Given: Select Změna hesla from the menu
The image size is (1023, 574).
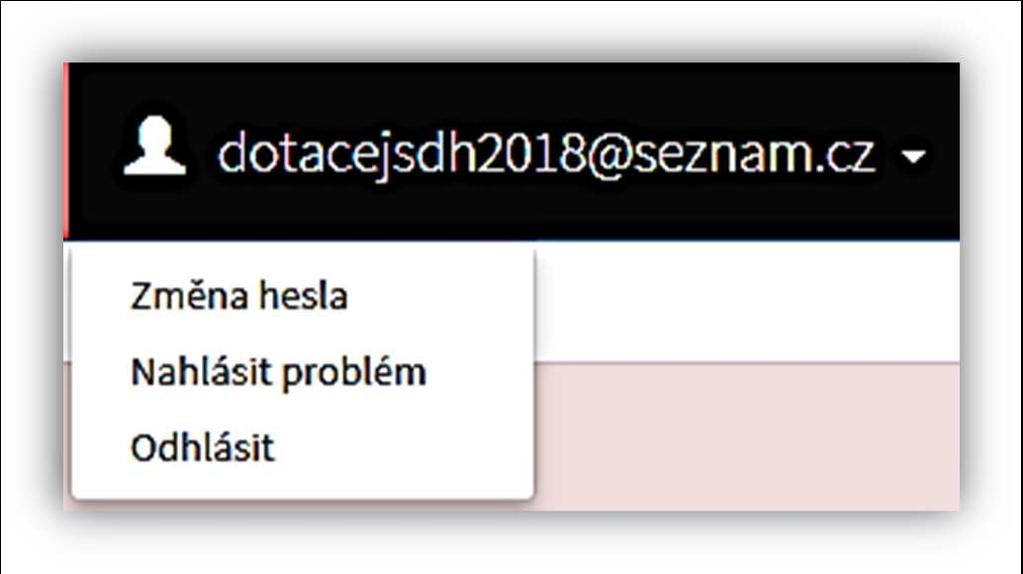Looking at the screenshot, I should [239, 296].
